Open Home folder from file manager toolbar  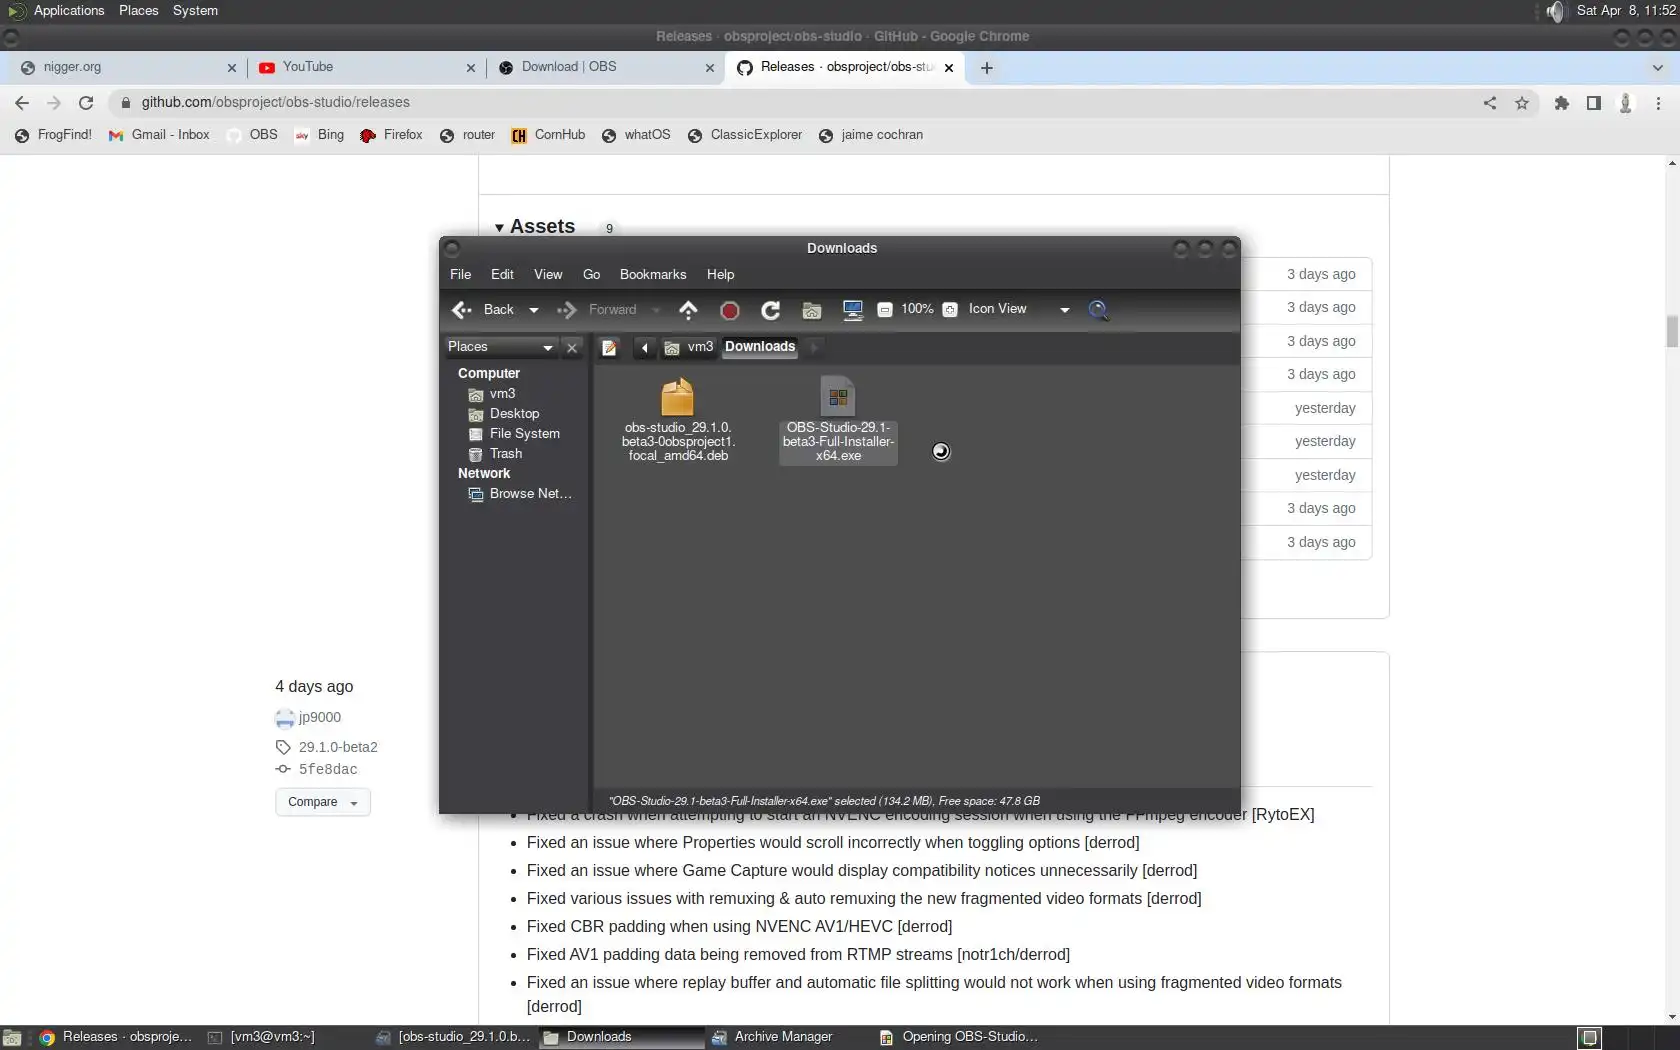812,310
